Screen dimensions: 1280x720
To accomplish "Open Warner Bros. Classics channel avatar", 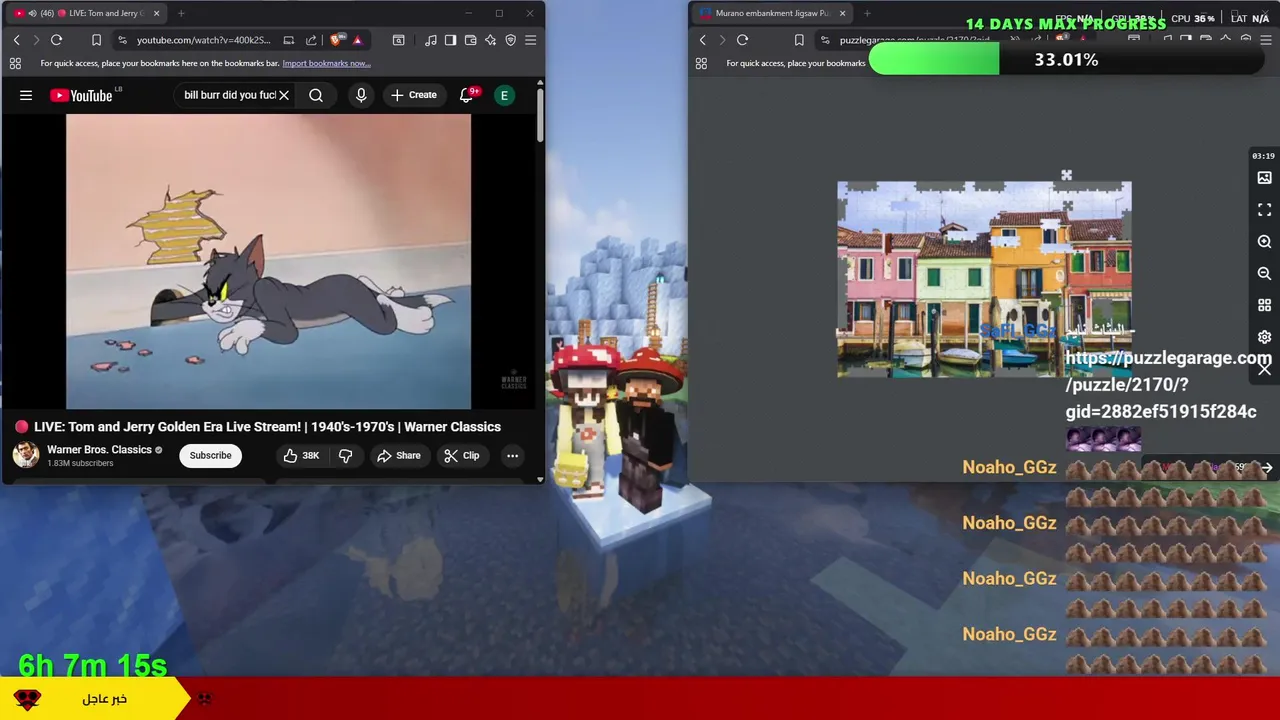I will 26,455.
